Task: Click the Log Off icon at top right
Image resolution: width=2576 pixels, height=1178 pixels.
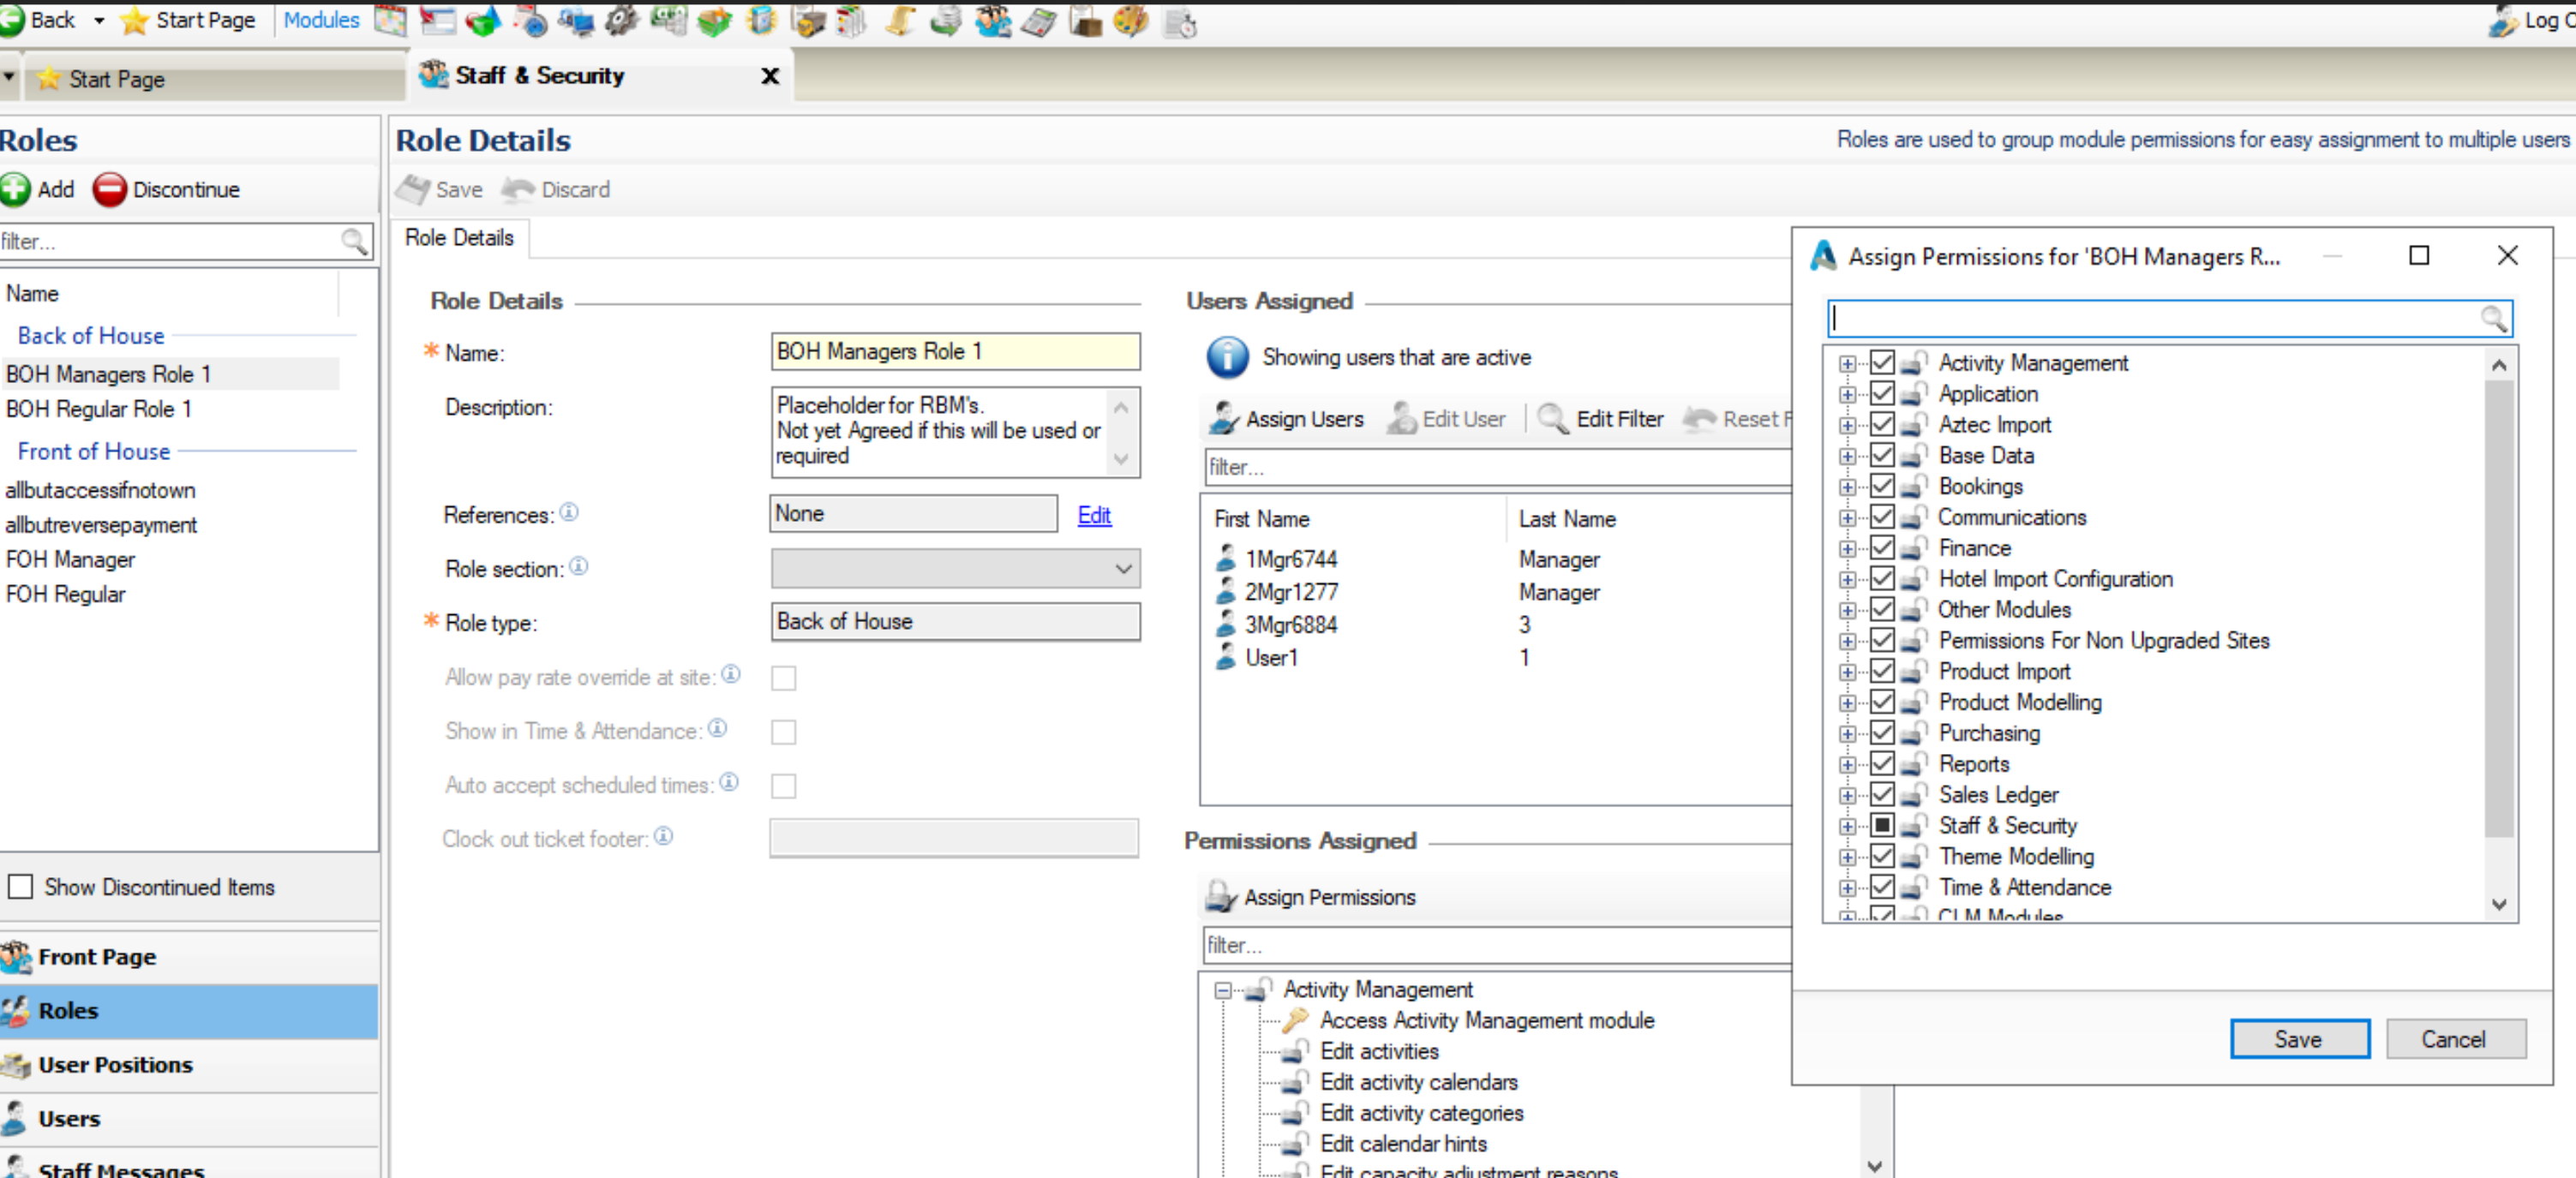Action: coord(2503,20)
